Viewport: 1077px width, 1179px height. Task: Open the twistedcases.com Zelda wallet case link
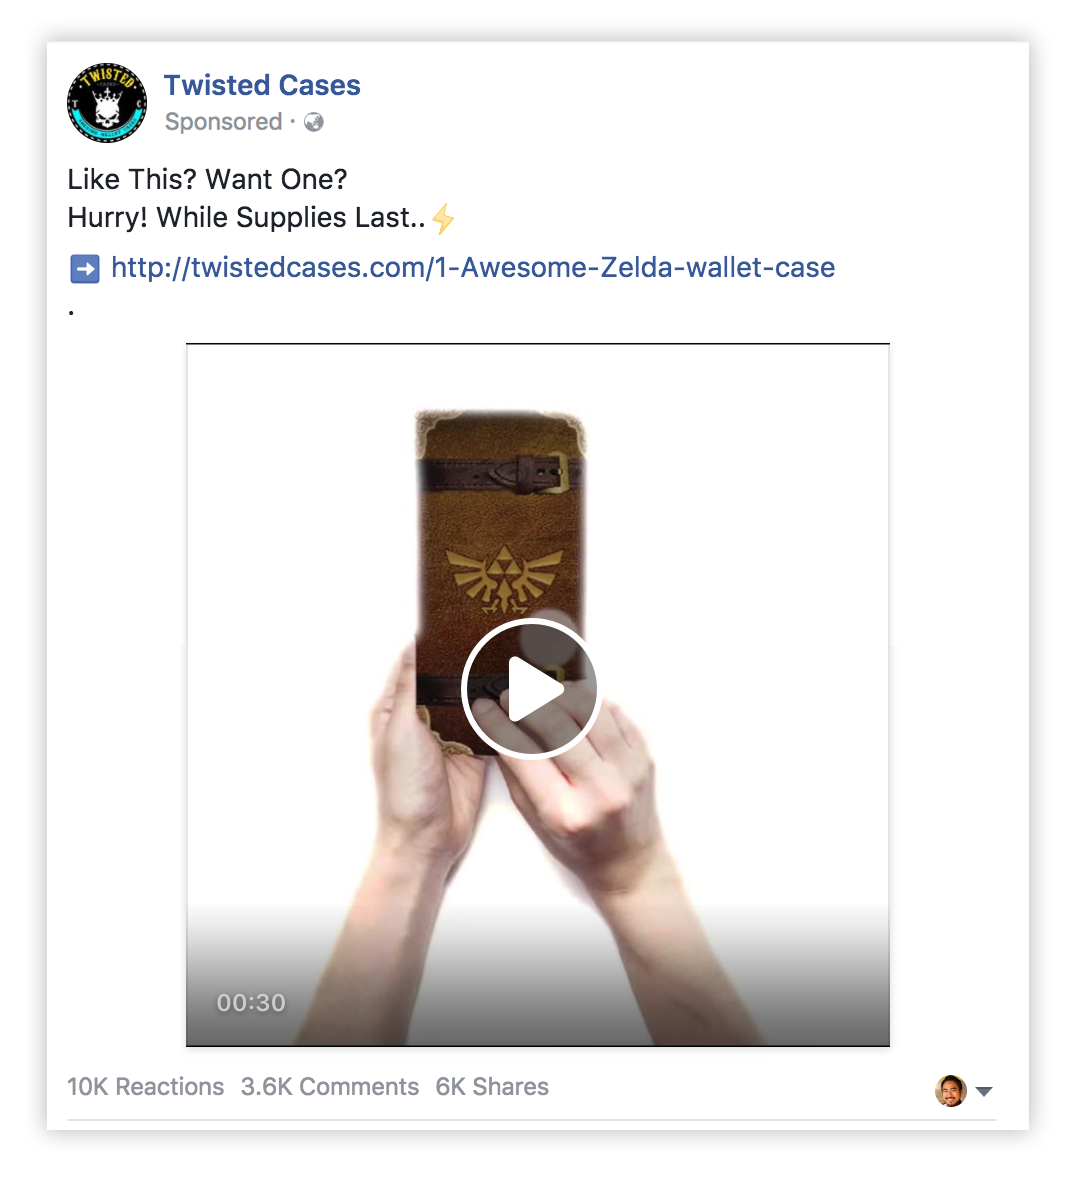point(473,268)
